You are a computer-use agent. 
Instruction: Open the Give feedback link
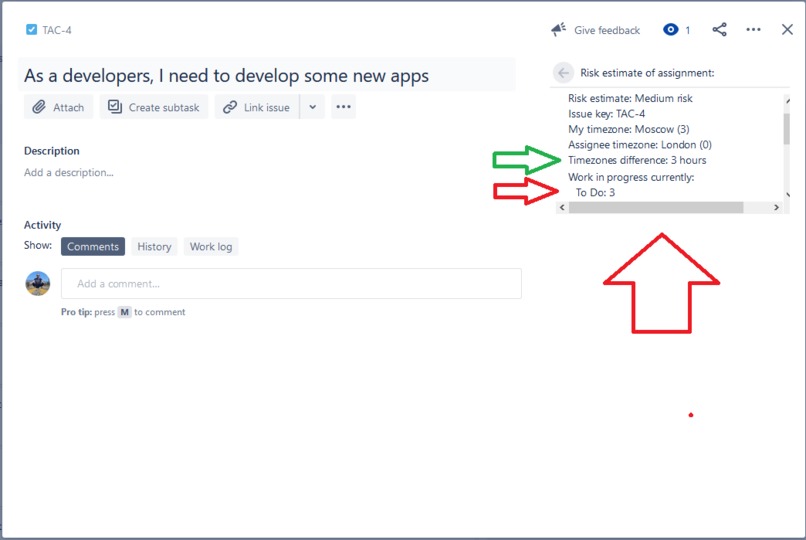coord(607,30)
